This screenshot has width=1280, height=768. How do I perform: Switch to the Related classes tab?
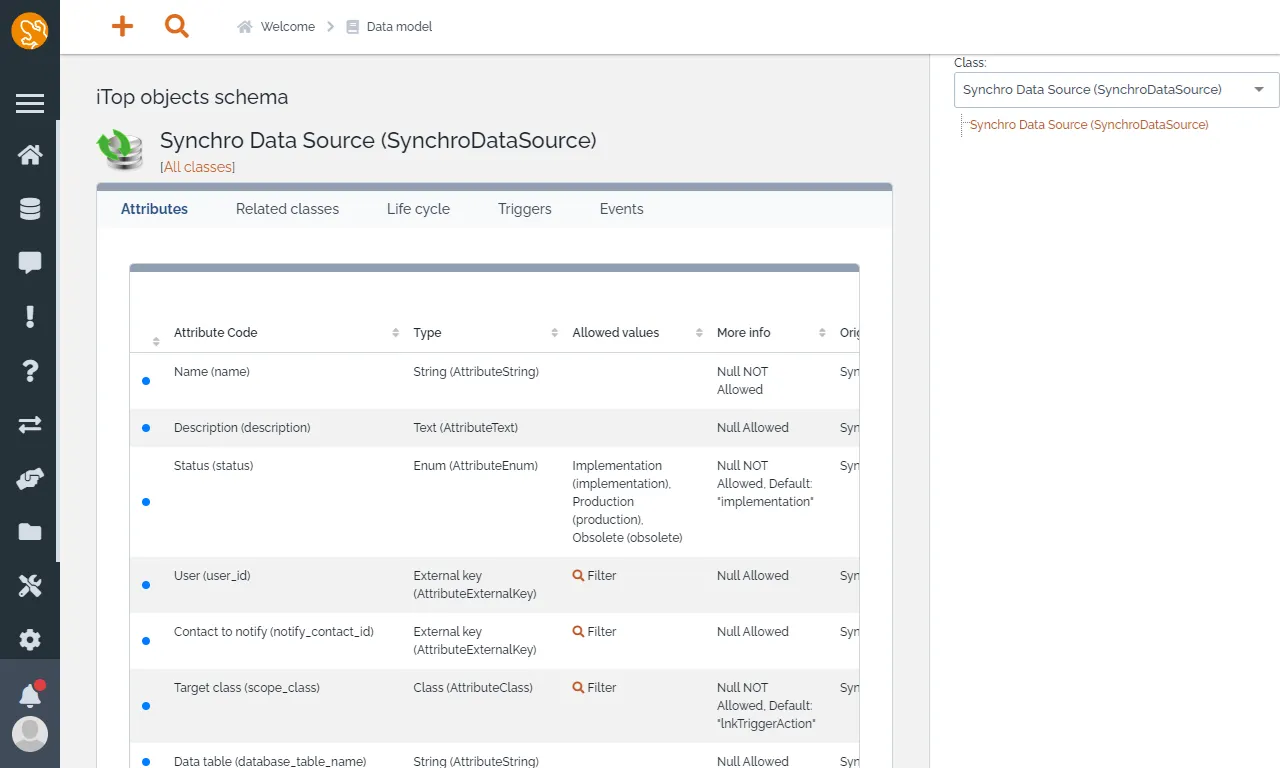[287, 209]
